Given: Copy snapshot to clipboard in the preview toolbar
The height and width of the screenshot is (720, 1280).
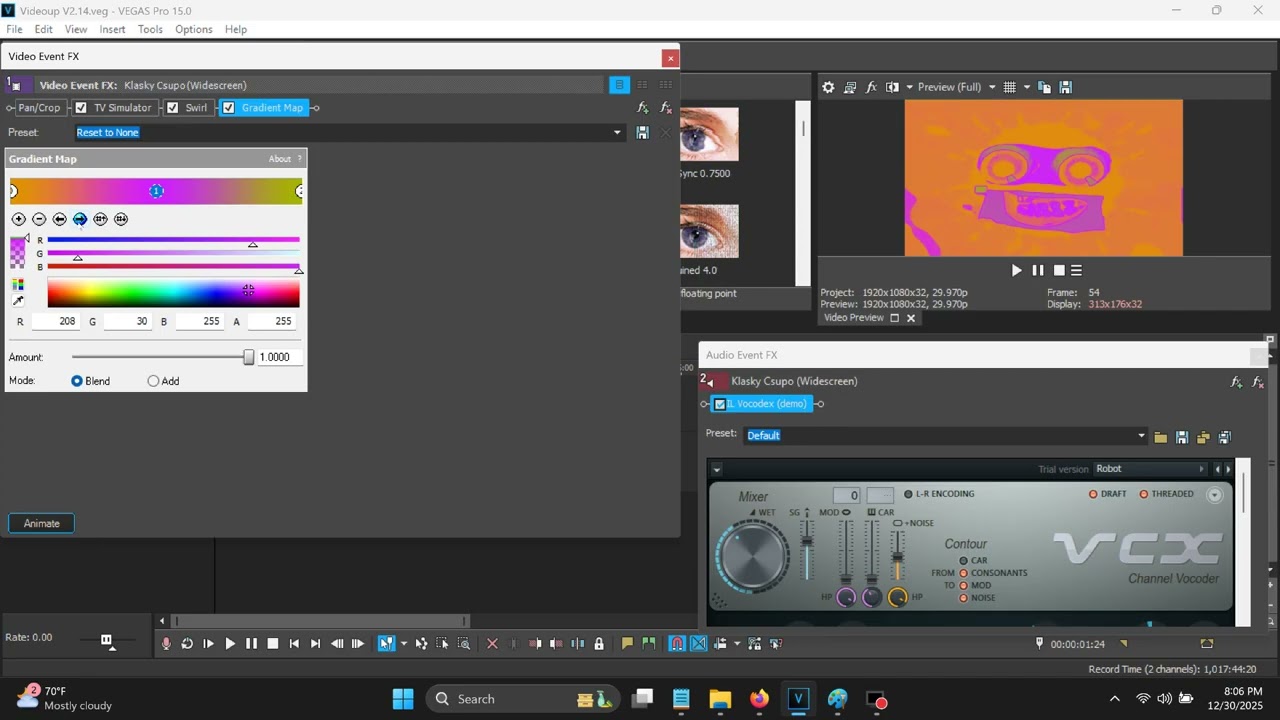Looking at the screenshot, I should pyautogui.click(x=1044, y=87).
